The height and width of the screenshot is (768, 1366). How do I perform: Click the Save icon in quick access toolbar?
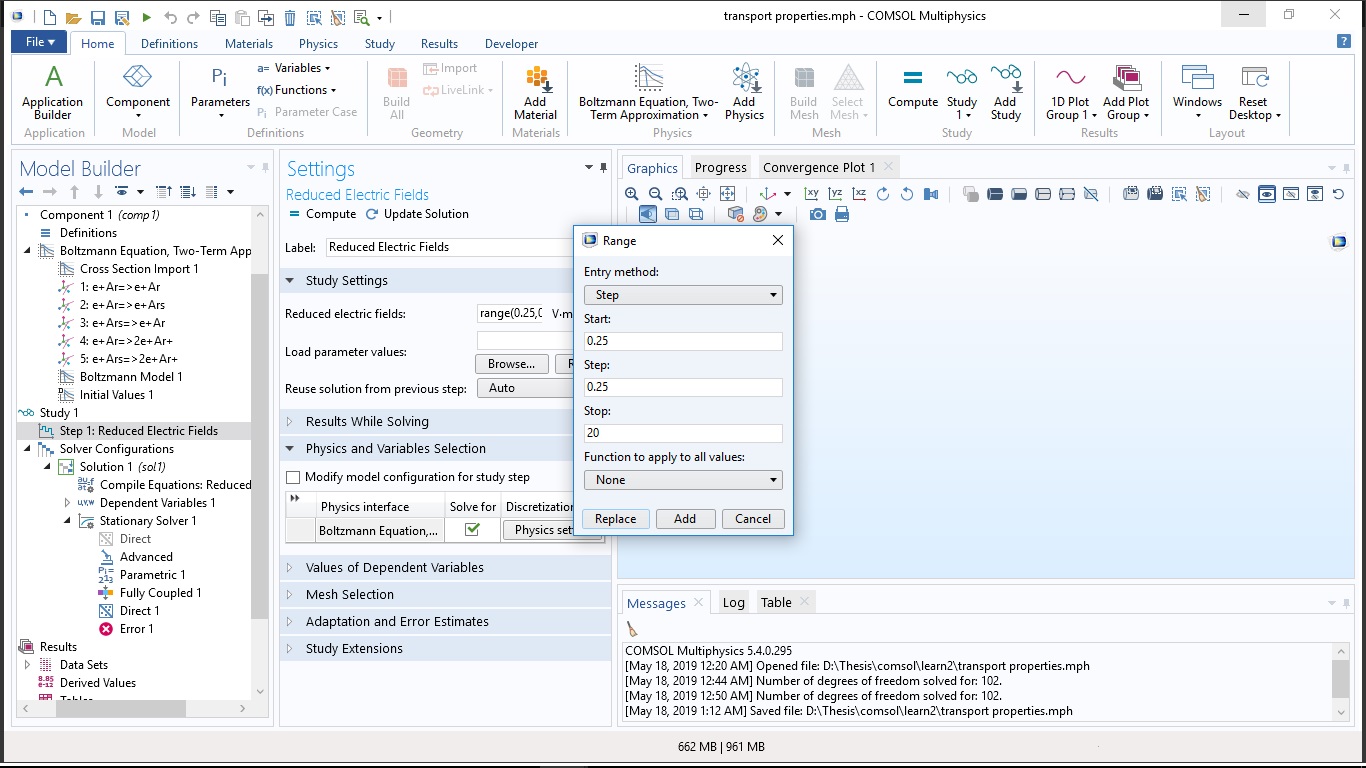tap(98, 18)
